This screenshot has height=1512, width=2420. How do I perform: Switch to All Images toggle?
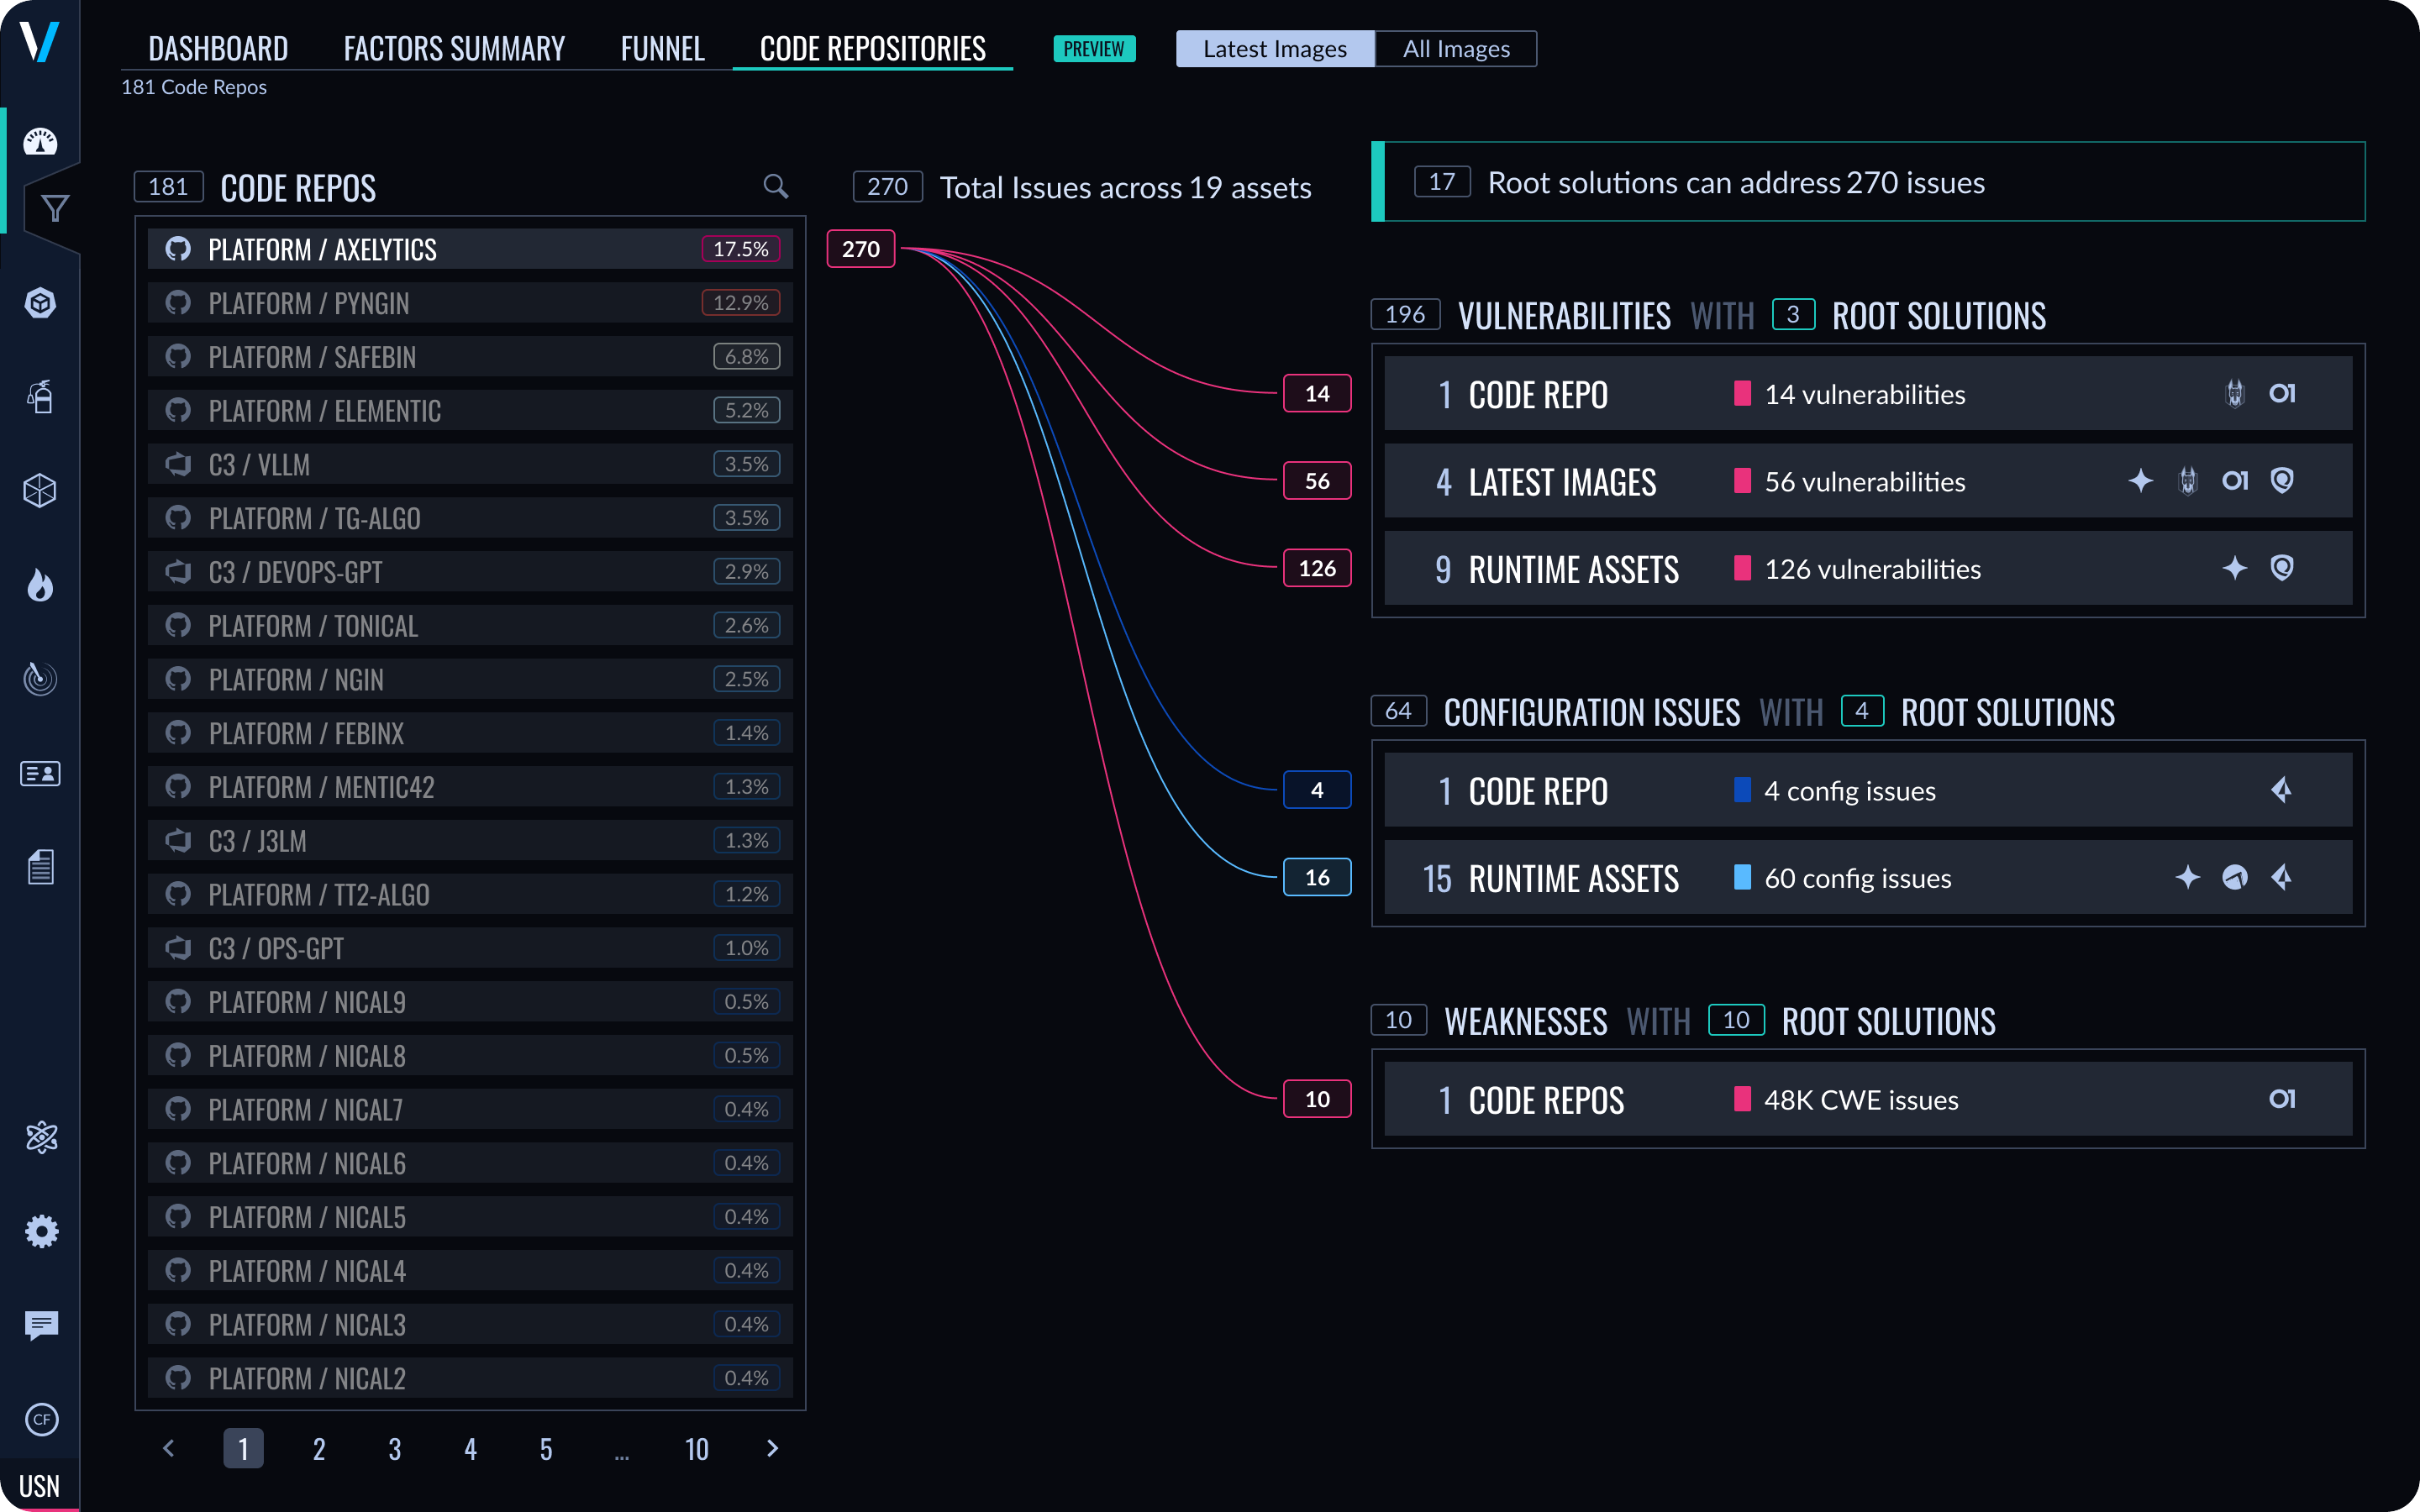point(1456,49)
